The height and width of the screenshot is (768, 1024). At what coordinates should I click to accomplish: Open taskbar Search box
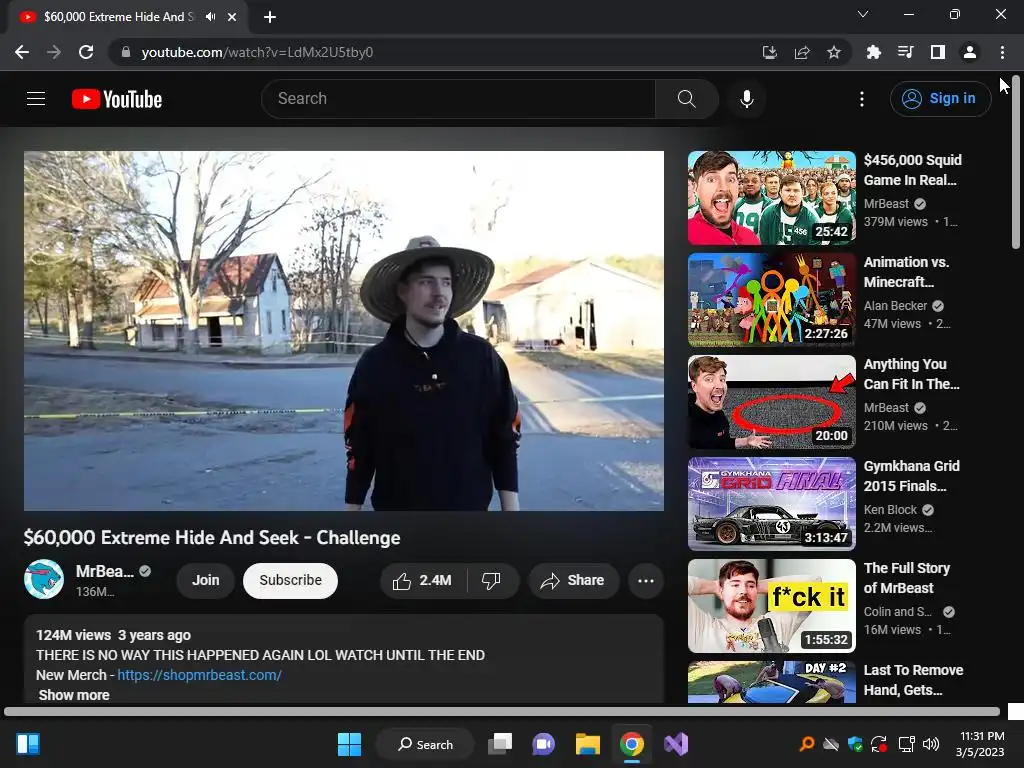426,744
